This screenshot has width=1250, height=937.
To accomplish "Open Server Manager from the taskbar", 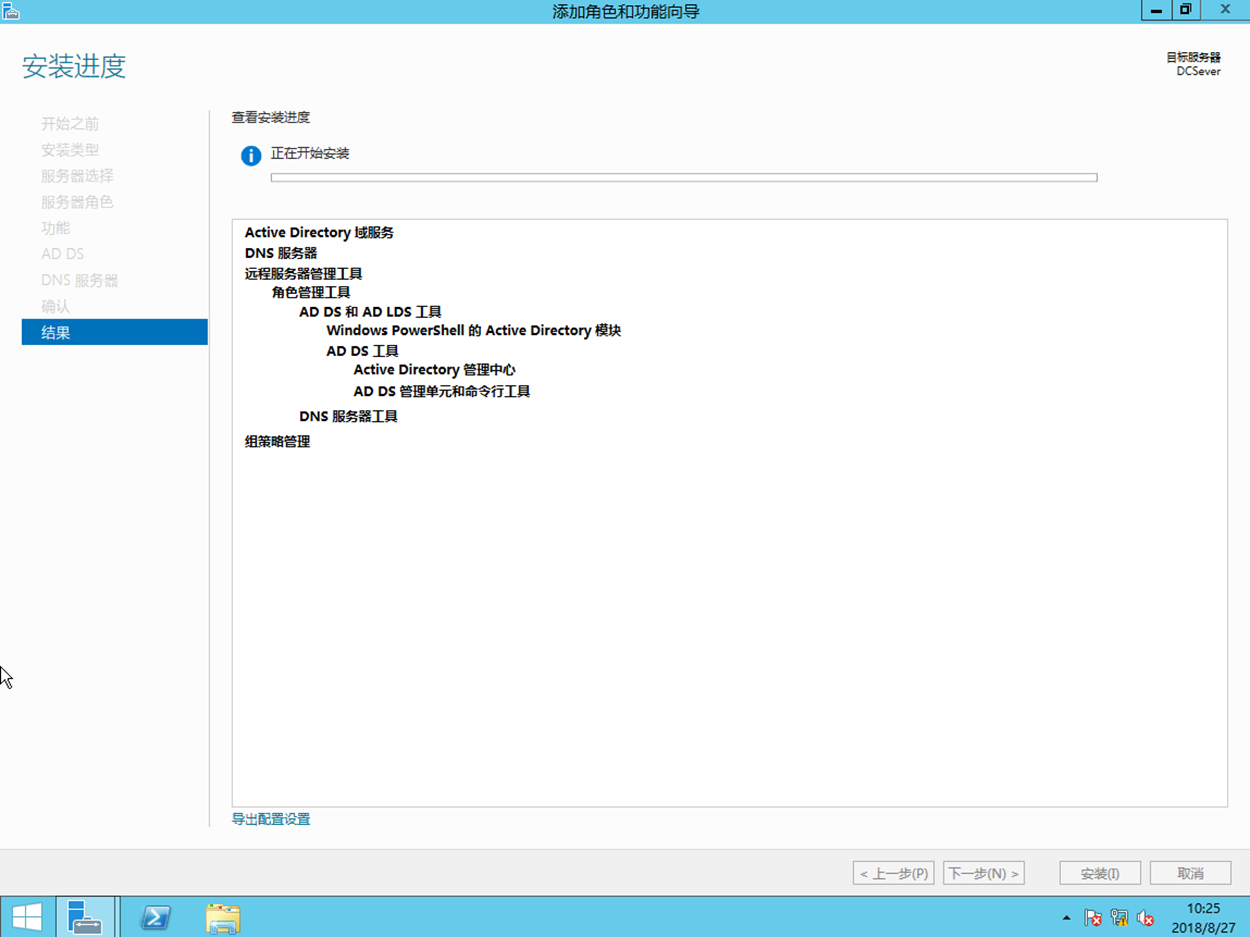I will point(85,917).
